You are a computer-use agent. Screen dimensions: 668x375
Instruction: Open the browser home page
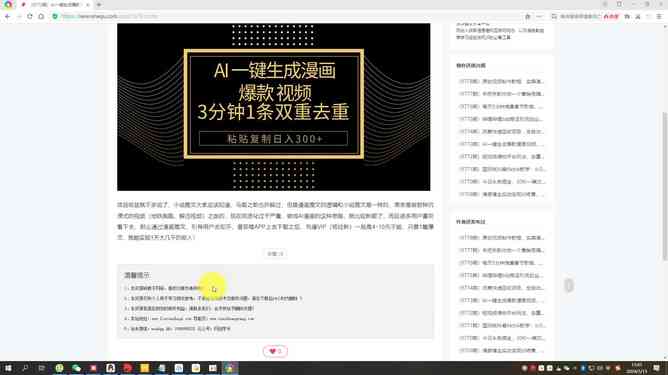click(x=41, y=16)
